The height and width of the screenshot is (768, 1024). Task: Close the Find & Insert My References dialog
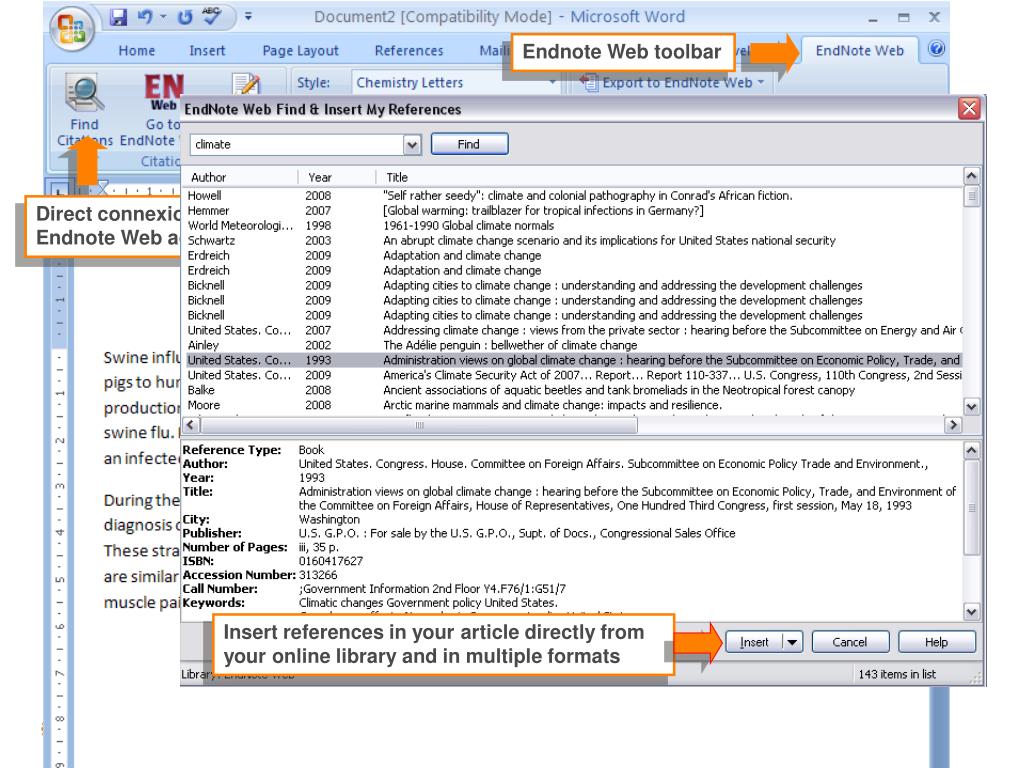pyautogui.click(x=969, y=108)
